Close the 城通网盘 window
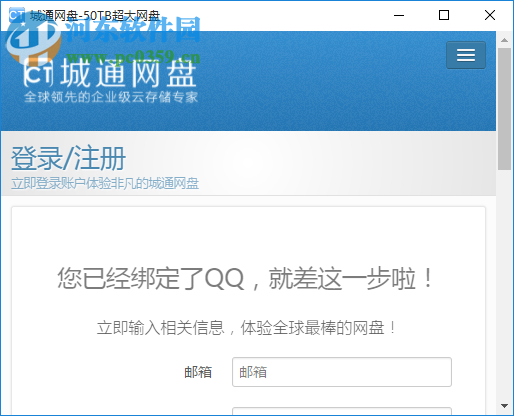 [490, 15]
